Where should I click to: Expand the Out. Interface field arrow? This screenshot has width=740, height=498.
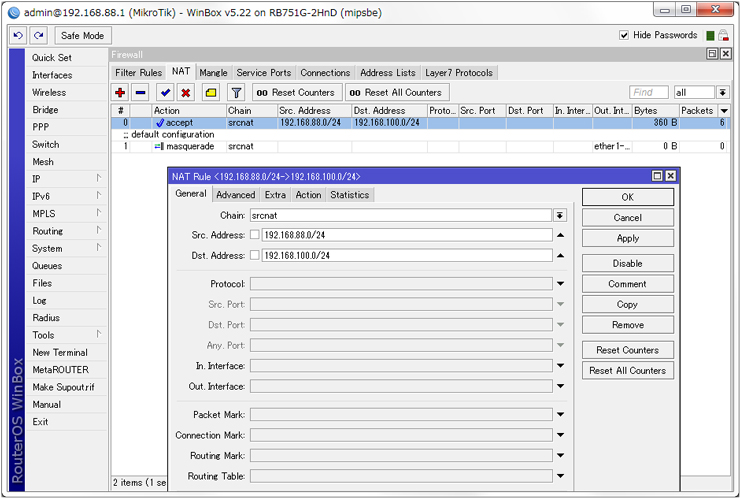click(560, 386)
